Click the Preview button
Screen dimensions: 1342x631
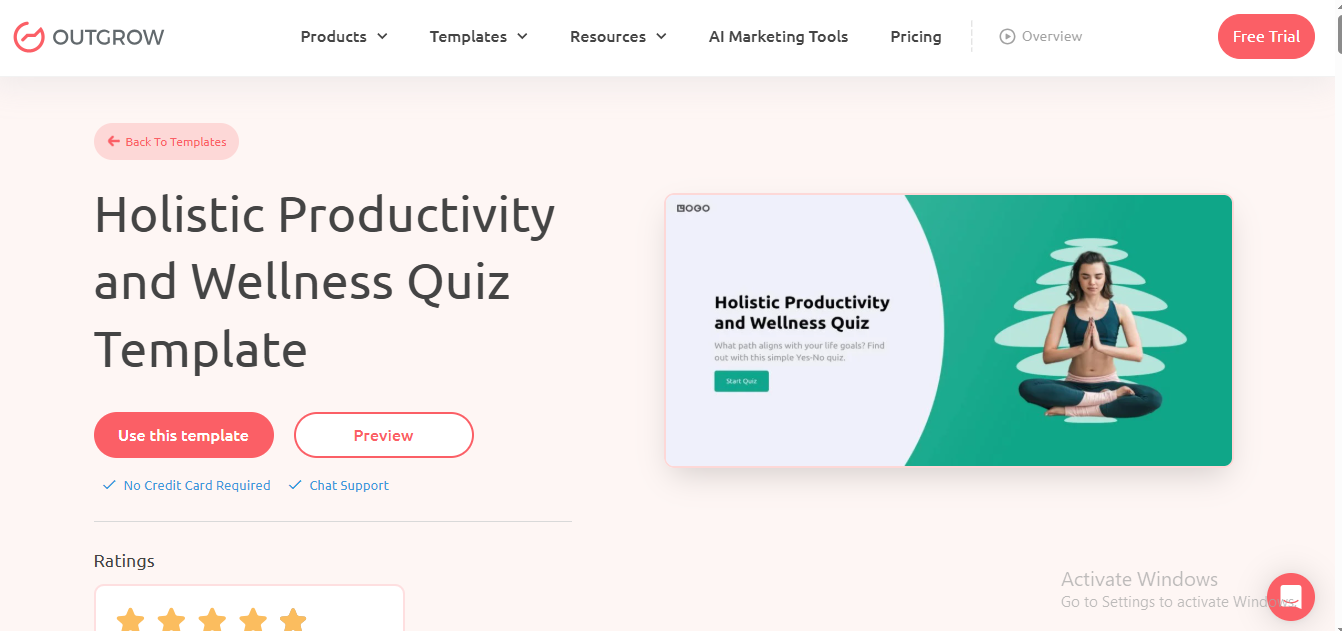coord(383,435)
